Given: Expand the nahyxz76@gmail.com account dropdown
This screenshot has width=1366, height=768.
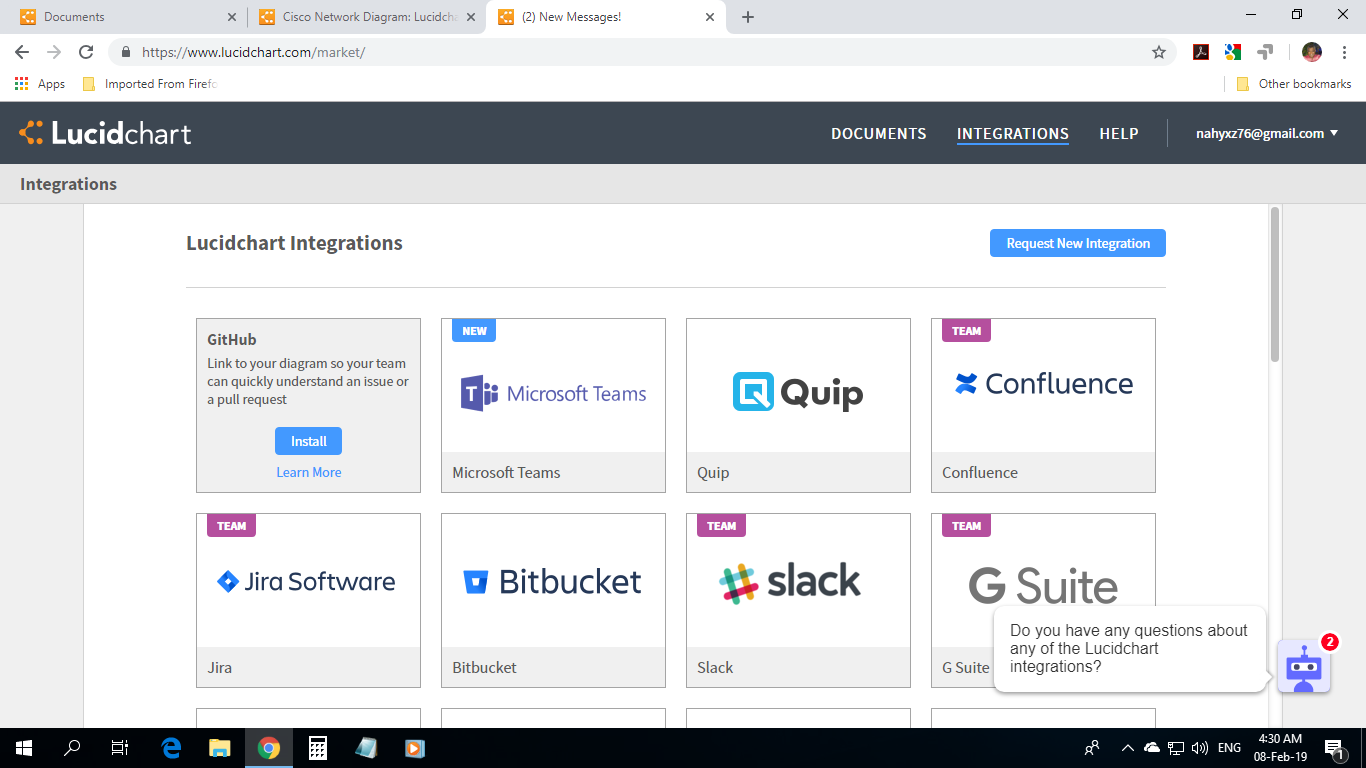Looking at the screenshot, I should (1267, 133).
